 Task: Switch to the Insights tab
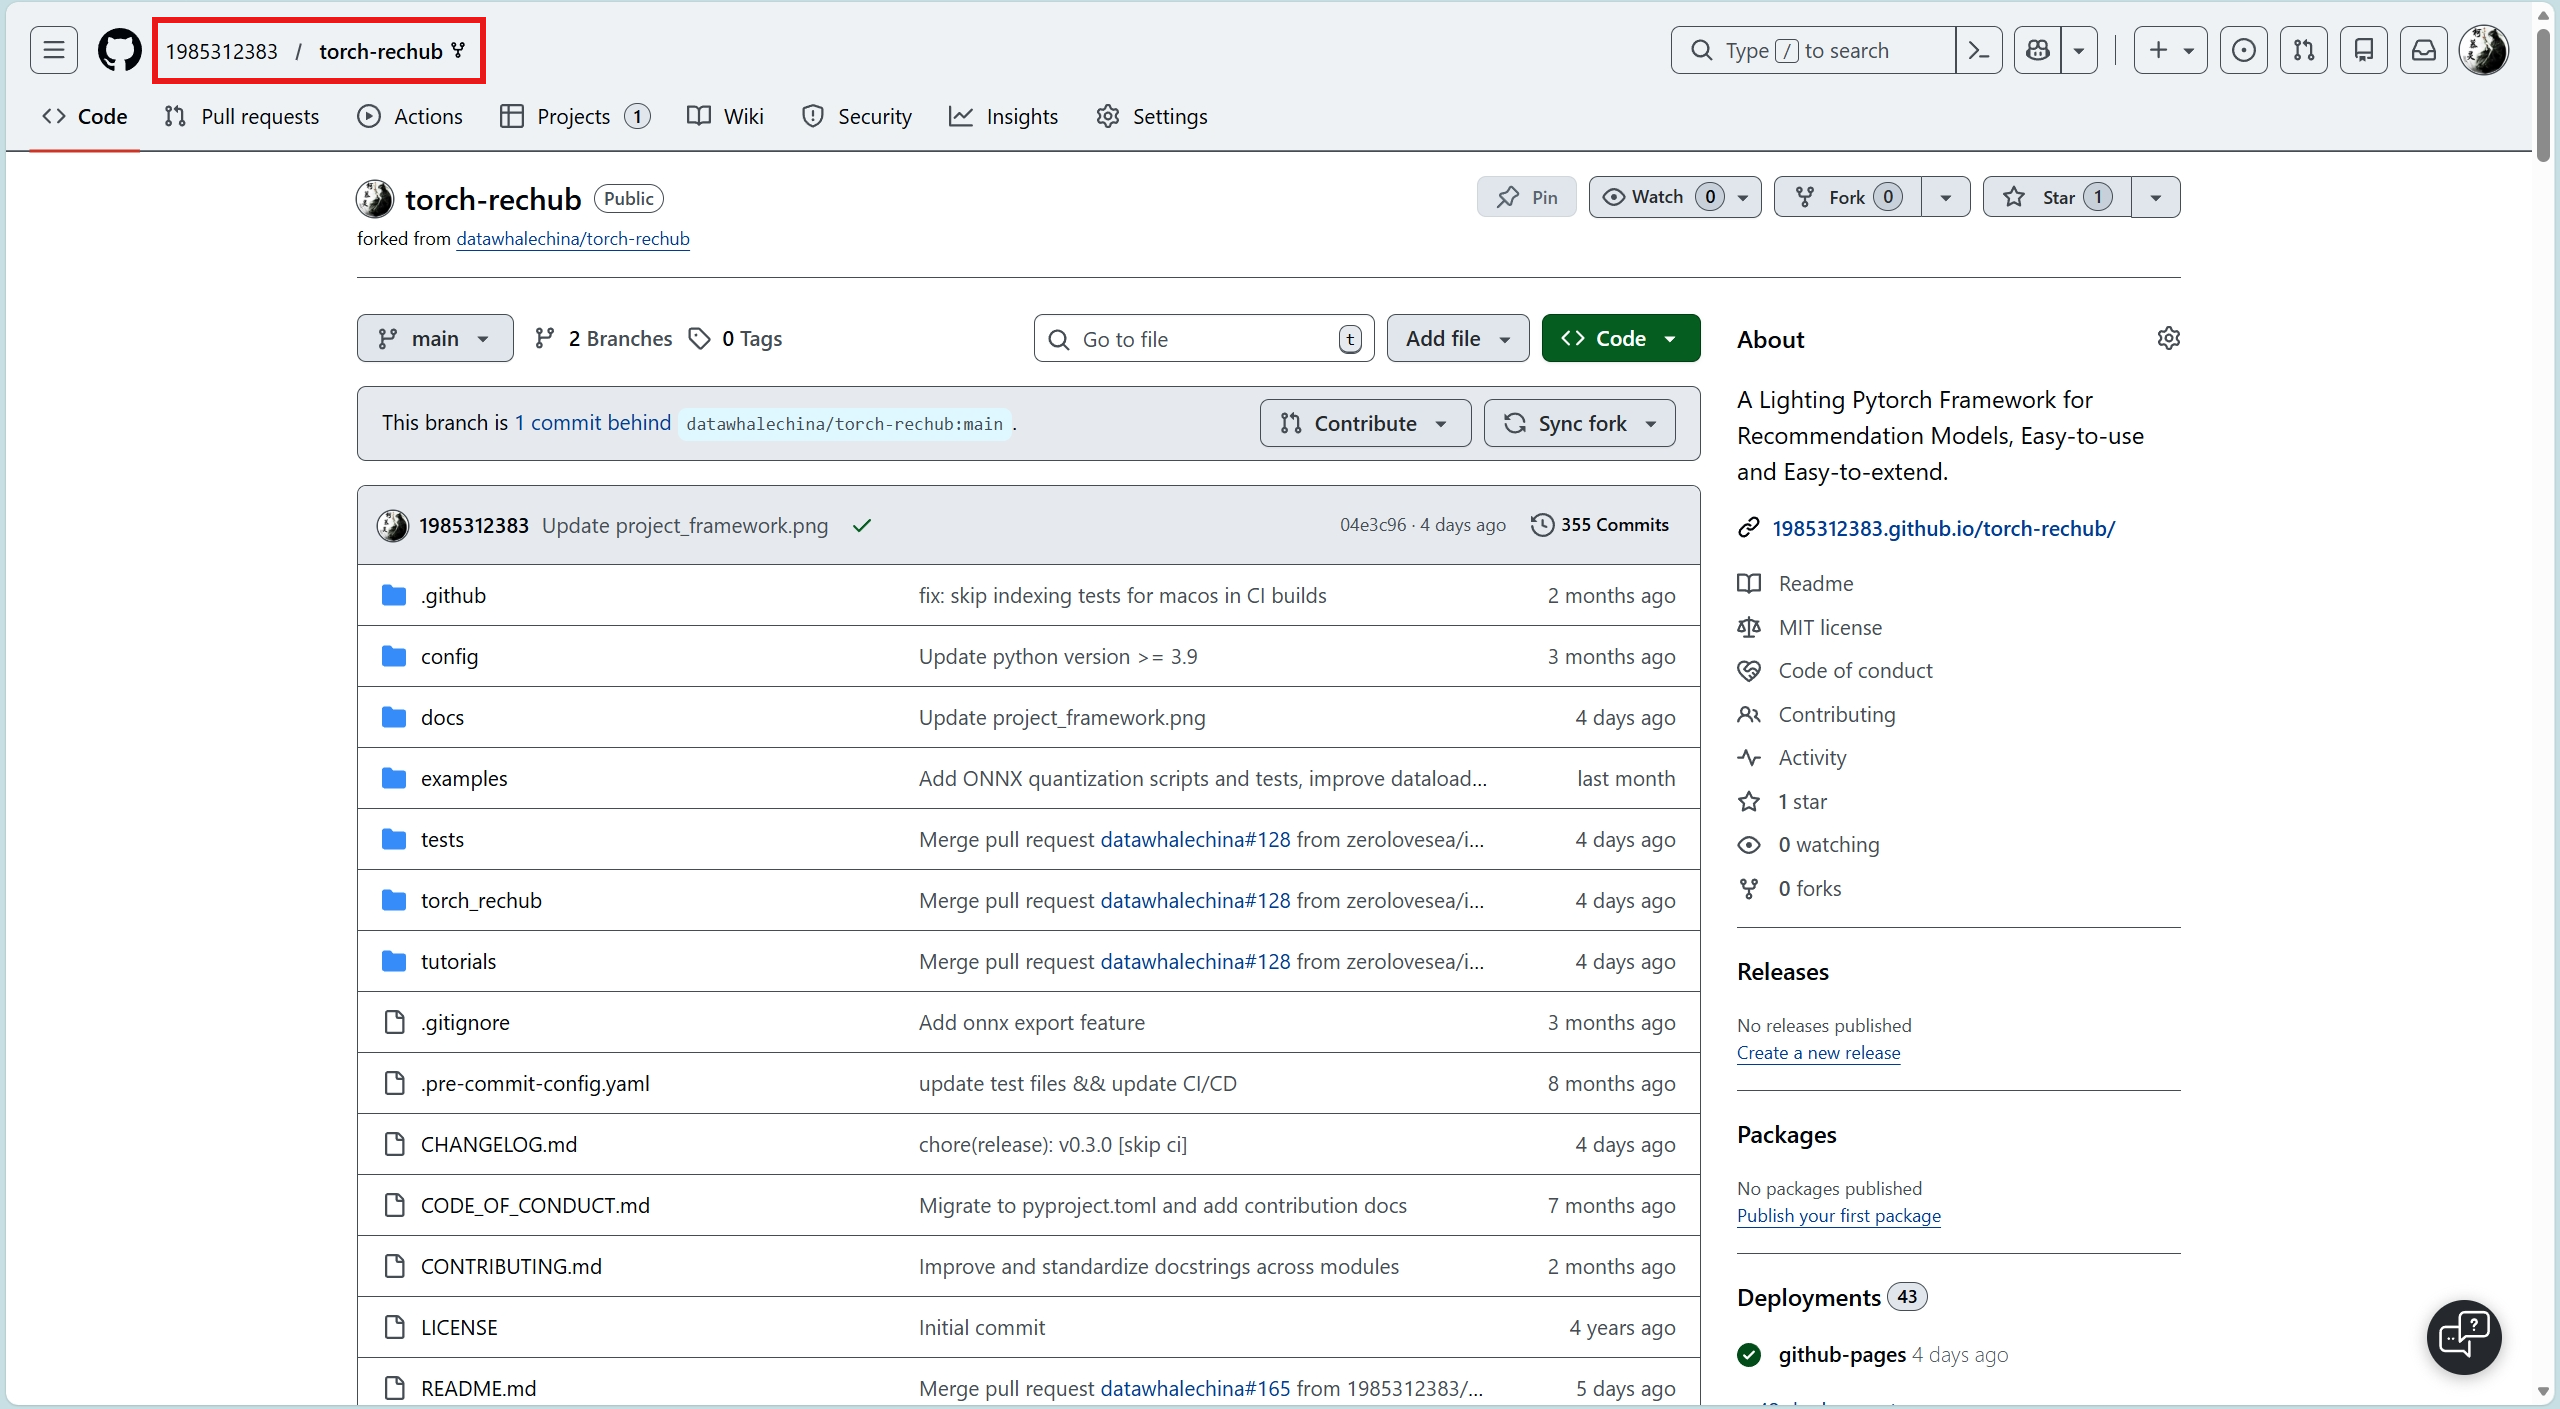point(1003,116)
